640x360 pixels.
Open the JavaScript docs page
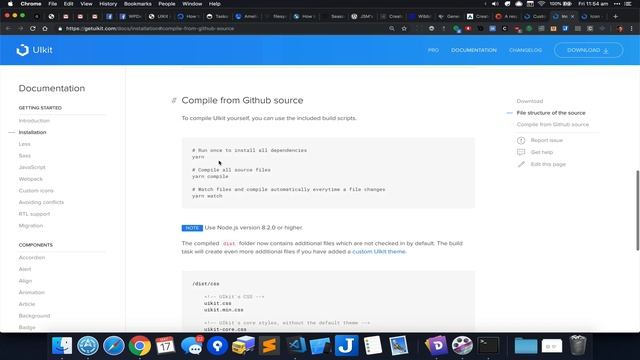[32, 167]
